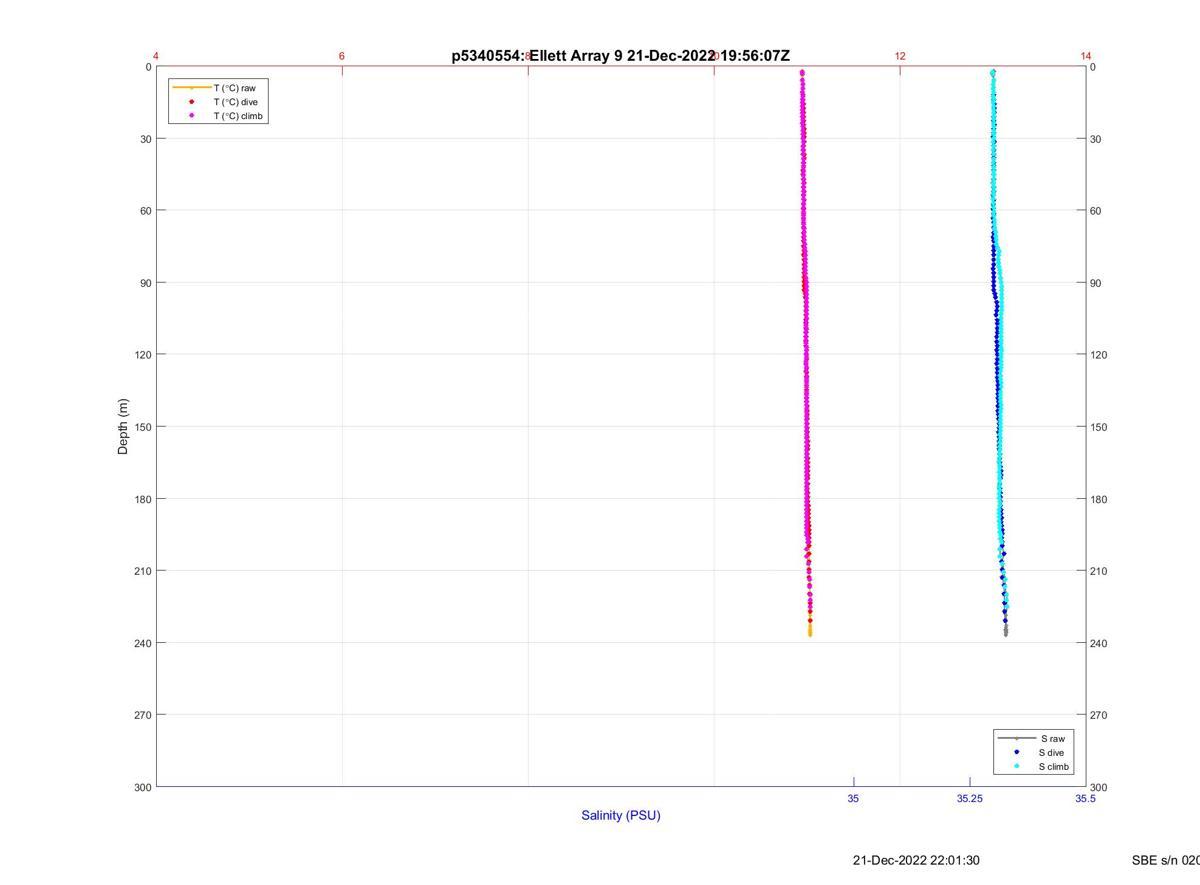1200x885 pixels.
Task: Click the '35.25' salinity tick label
Action: click(x=969, y=799)
